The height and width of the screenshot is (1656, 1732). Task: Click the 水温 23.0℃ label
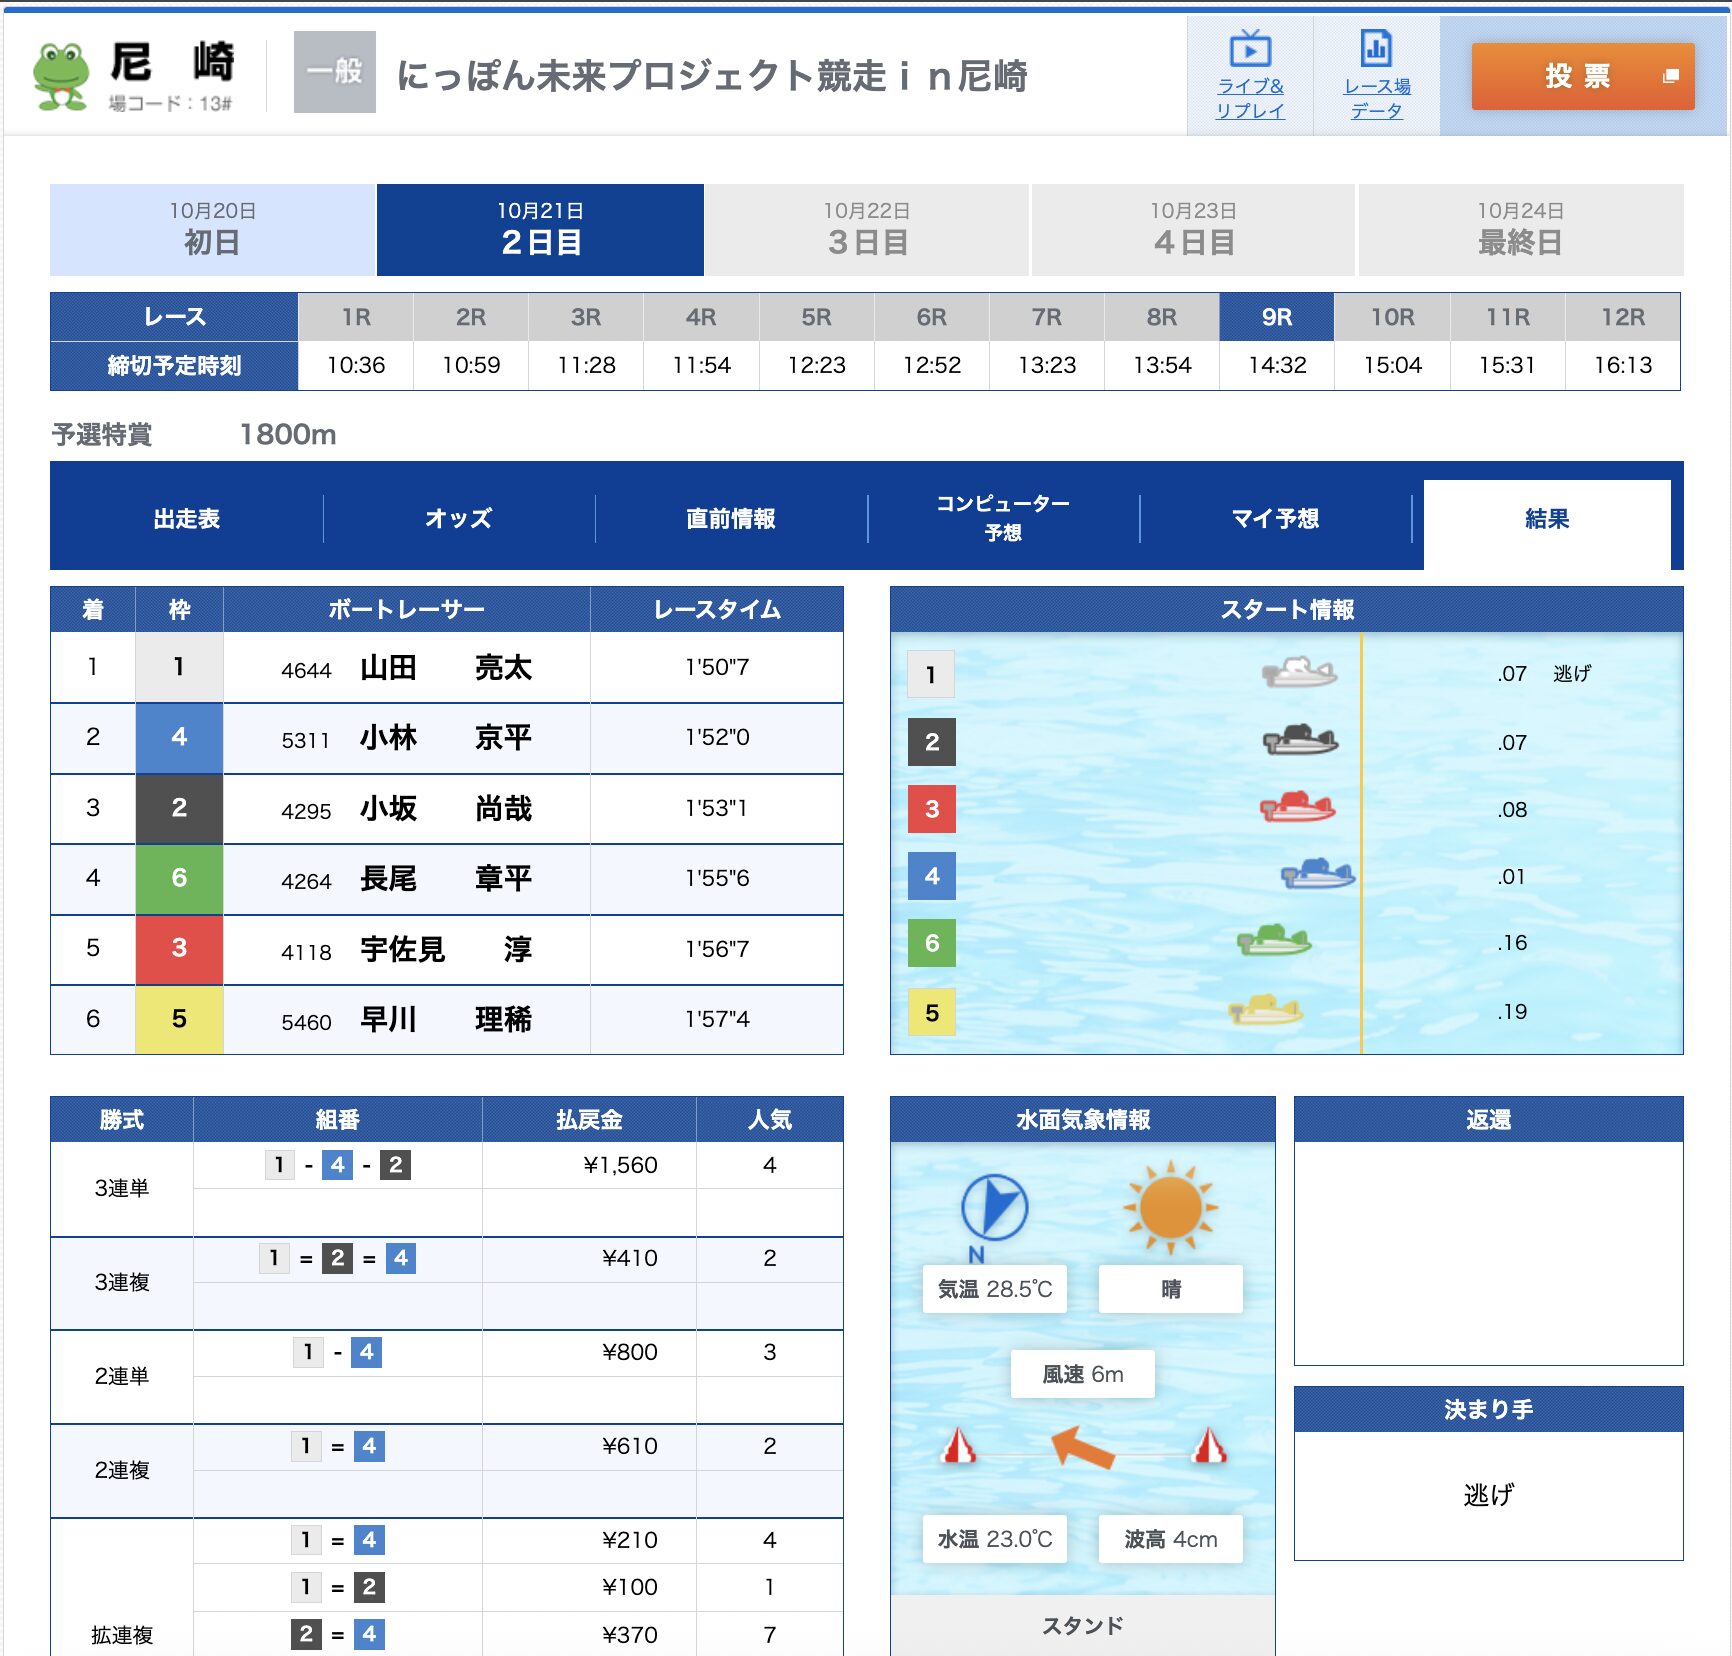(995, 1539)
